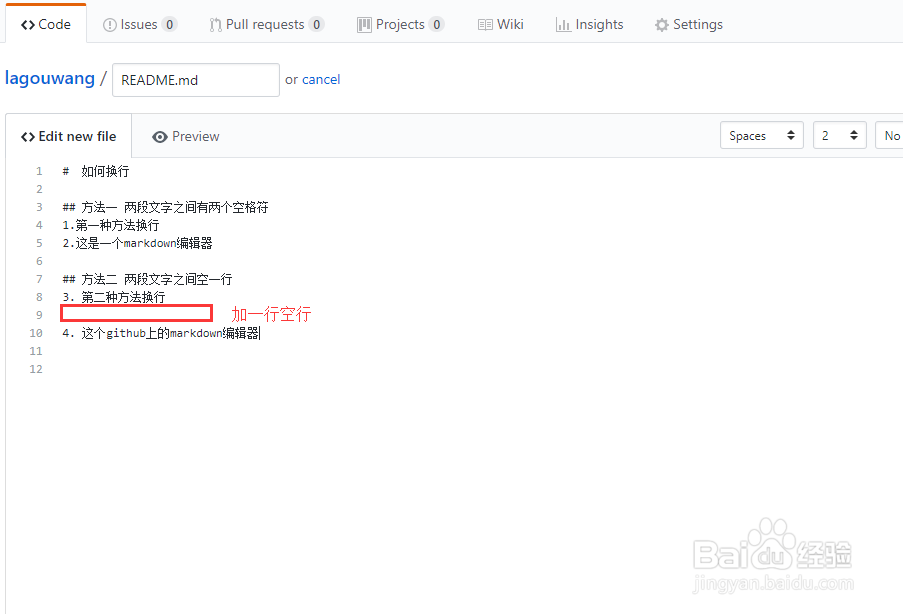Screen dimensions: 903x614
Task: Click the Projects board icon
Action: pyautogui.click(x=364, y=25)
